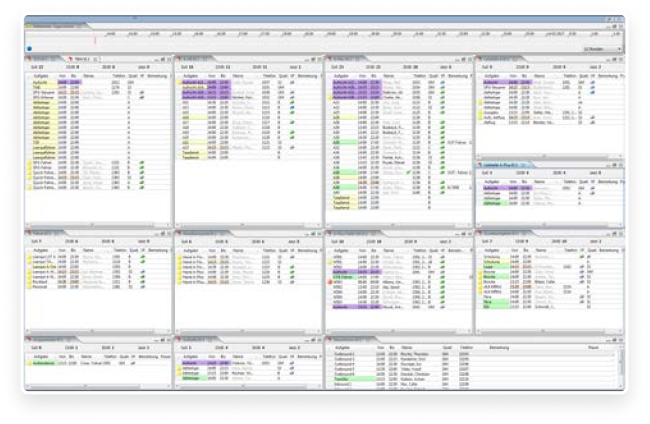This screenshot has height=424, width=650.
Task: Click the tab icon of the top-right panel
Action: [481, 59]
